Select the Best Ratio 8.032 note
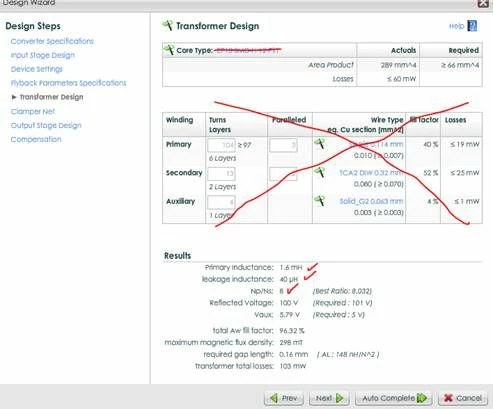The height and width of the screenshot is (409, 493). click(342, 291)
